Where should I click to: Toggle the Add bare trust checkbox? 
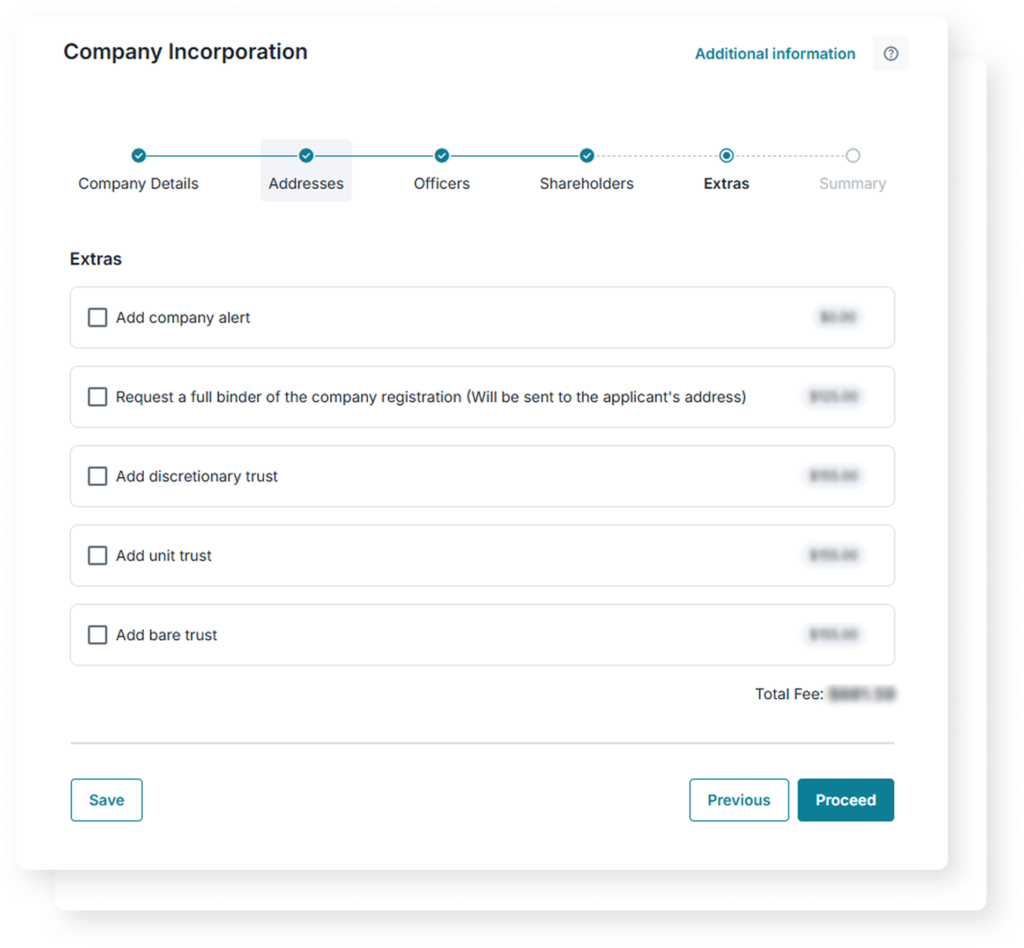(x=97, y=635)
